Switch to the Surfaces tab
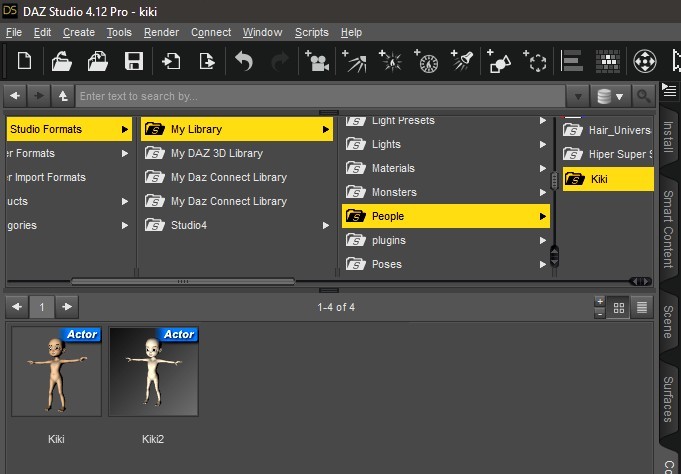The image size is (681, 474). click(x=669, y=399)
